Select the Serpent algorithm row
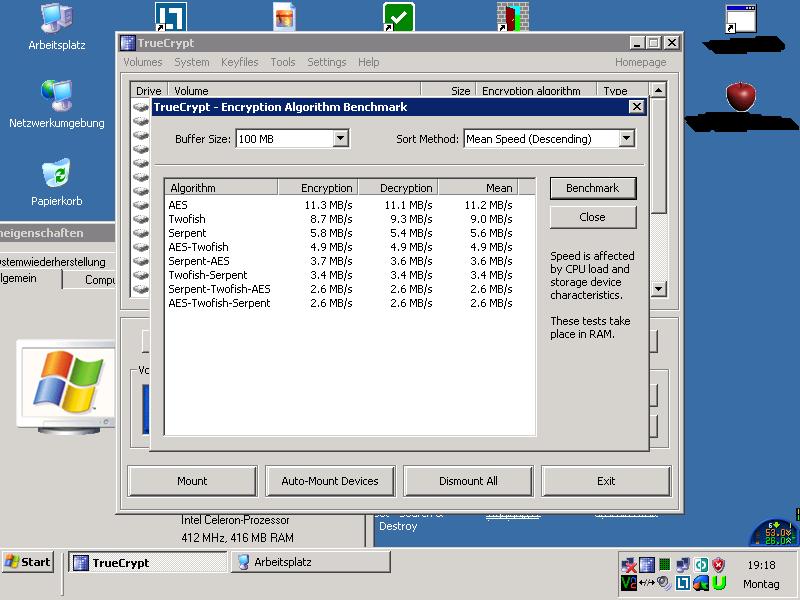 350,233
